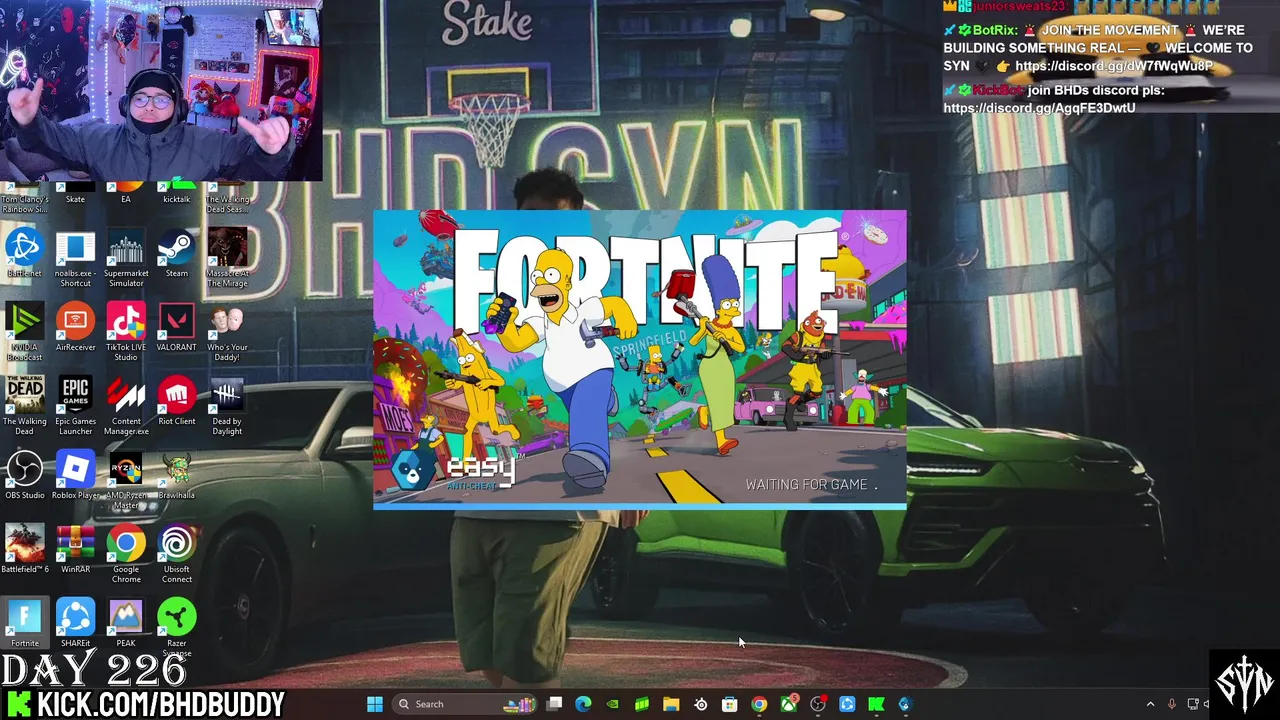Open the Google Chrome desktop icon

tap(126, 554)
